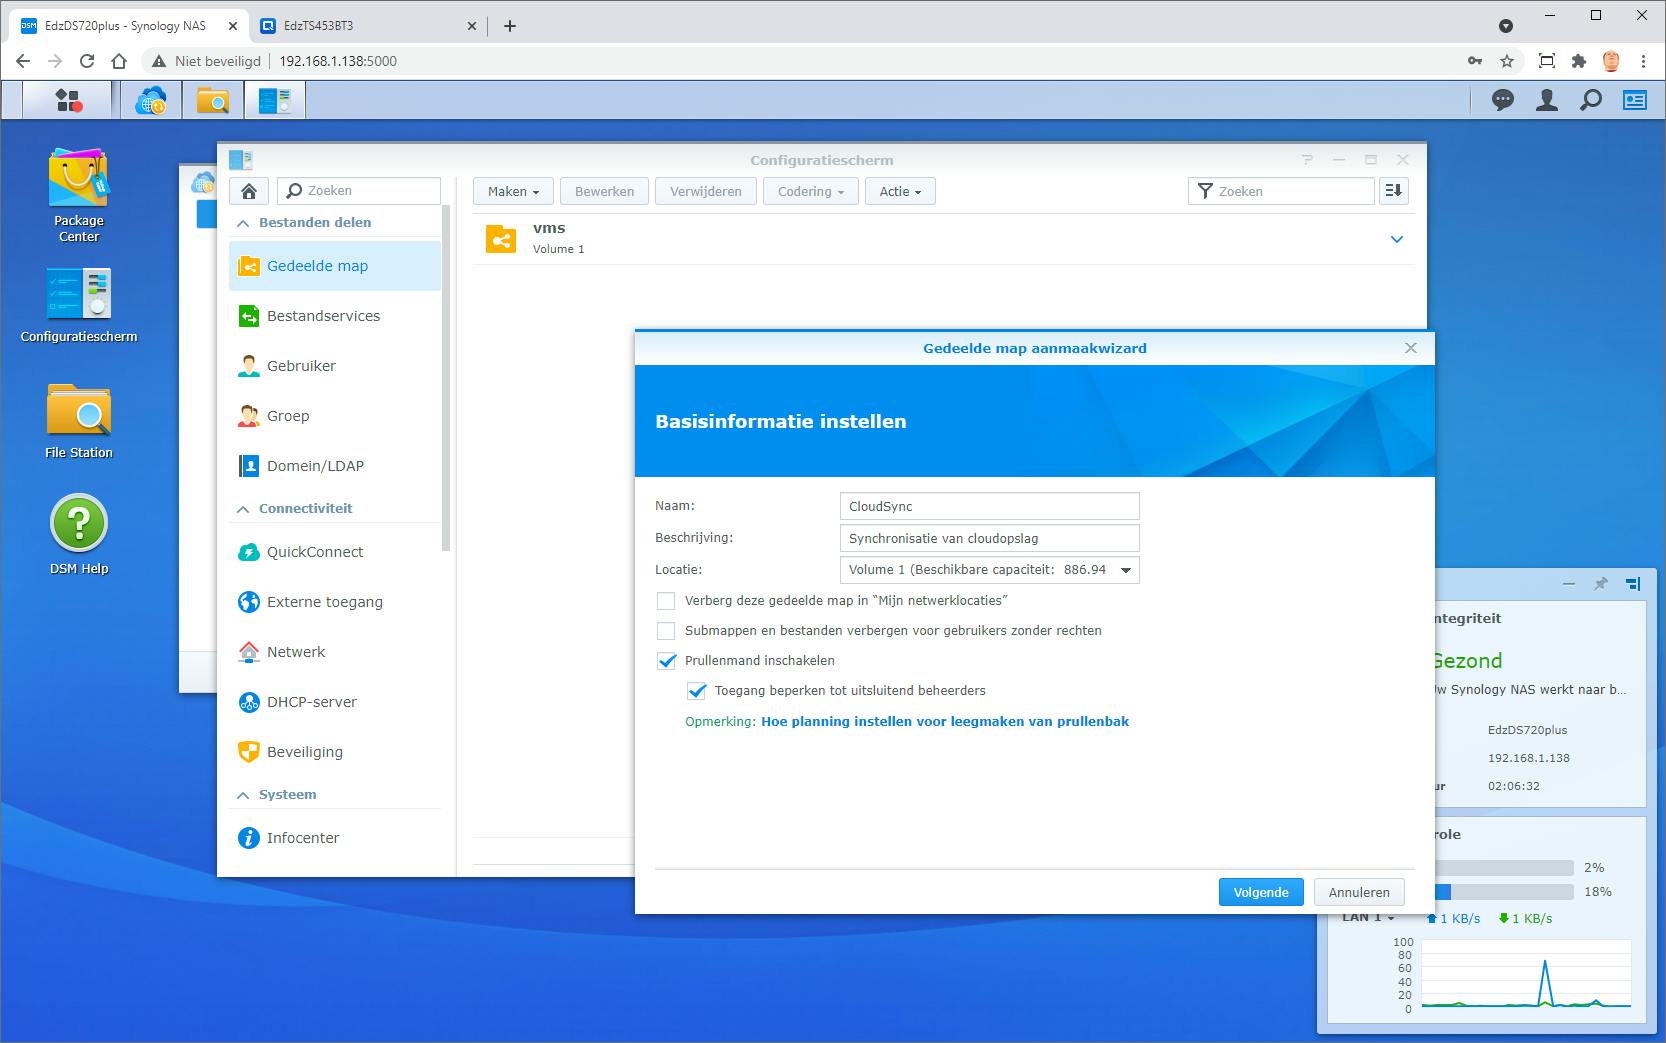
Task: Select Gedeelde map in the sidebar
Action: (335, 266)
